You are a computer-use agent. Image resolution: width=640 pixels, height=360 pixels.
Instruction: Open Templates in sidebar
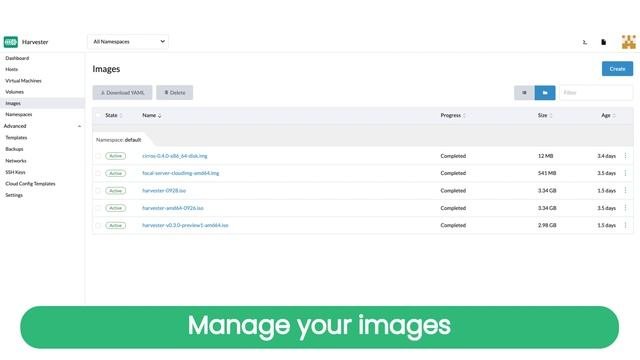click(x=16, y=138)
